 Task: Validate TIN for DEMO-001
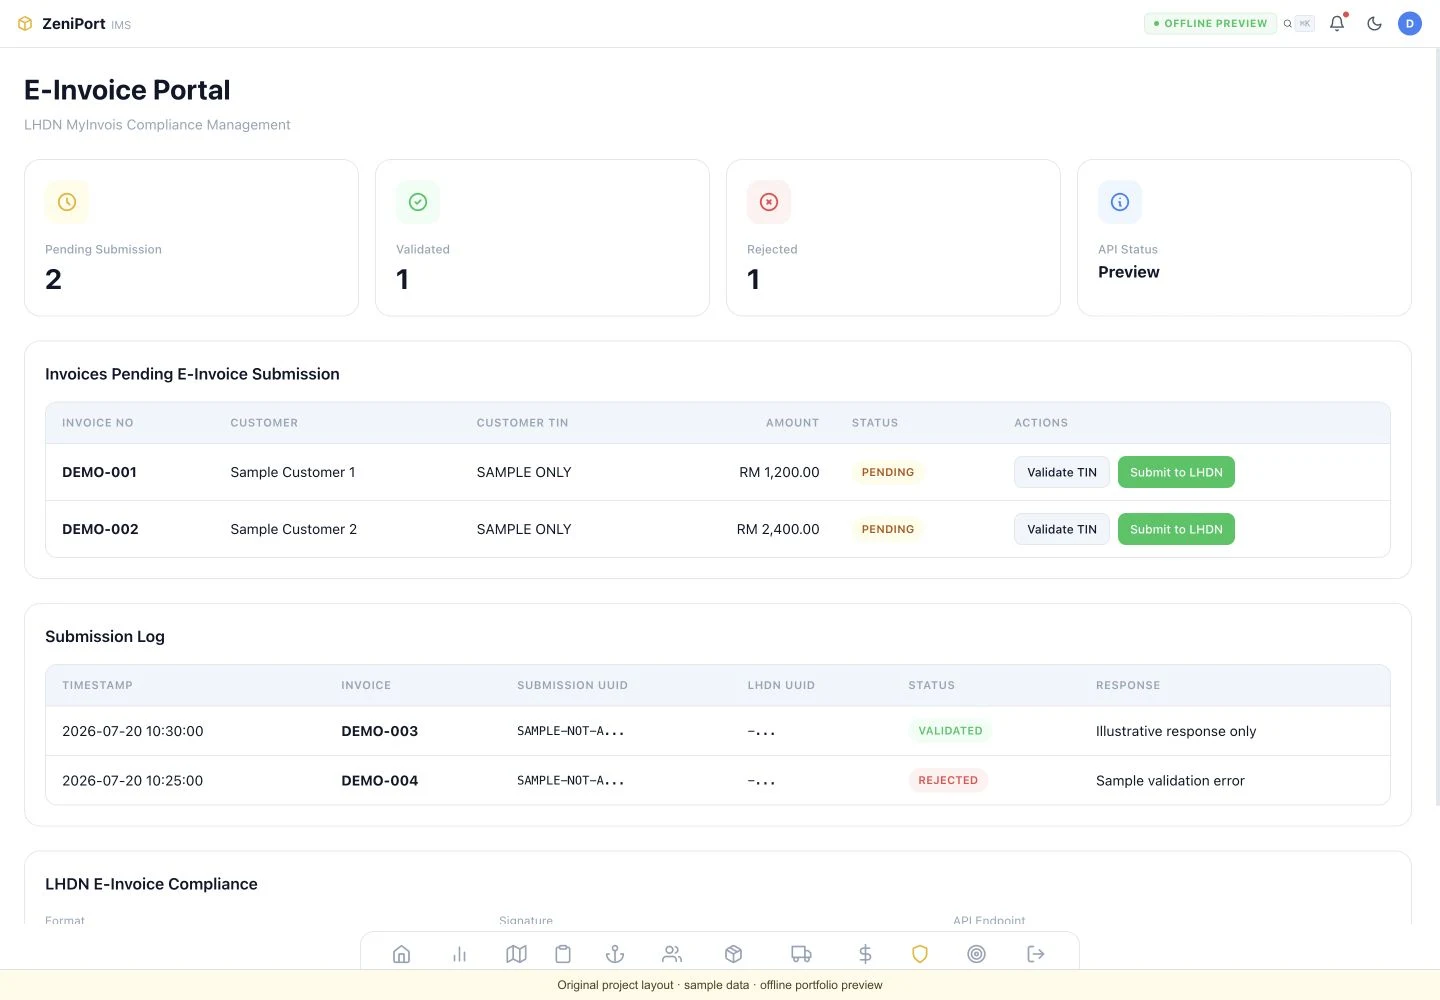coord(1062,472)
